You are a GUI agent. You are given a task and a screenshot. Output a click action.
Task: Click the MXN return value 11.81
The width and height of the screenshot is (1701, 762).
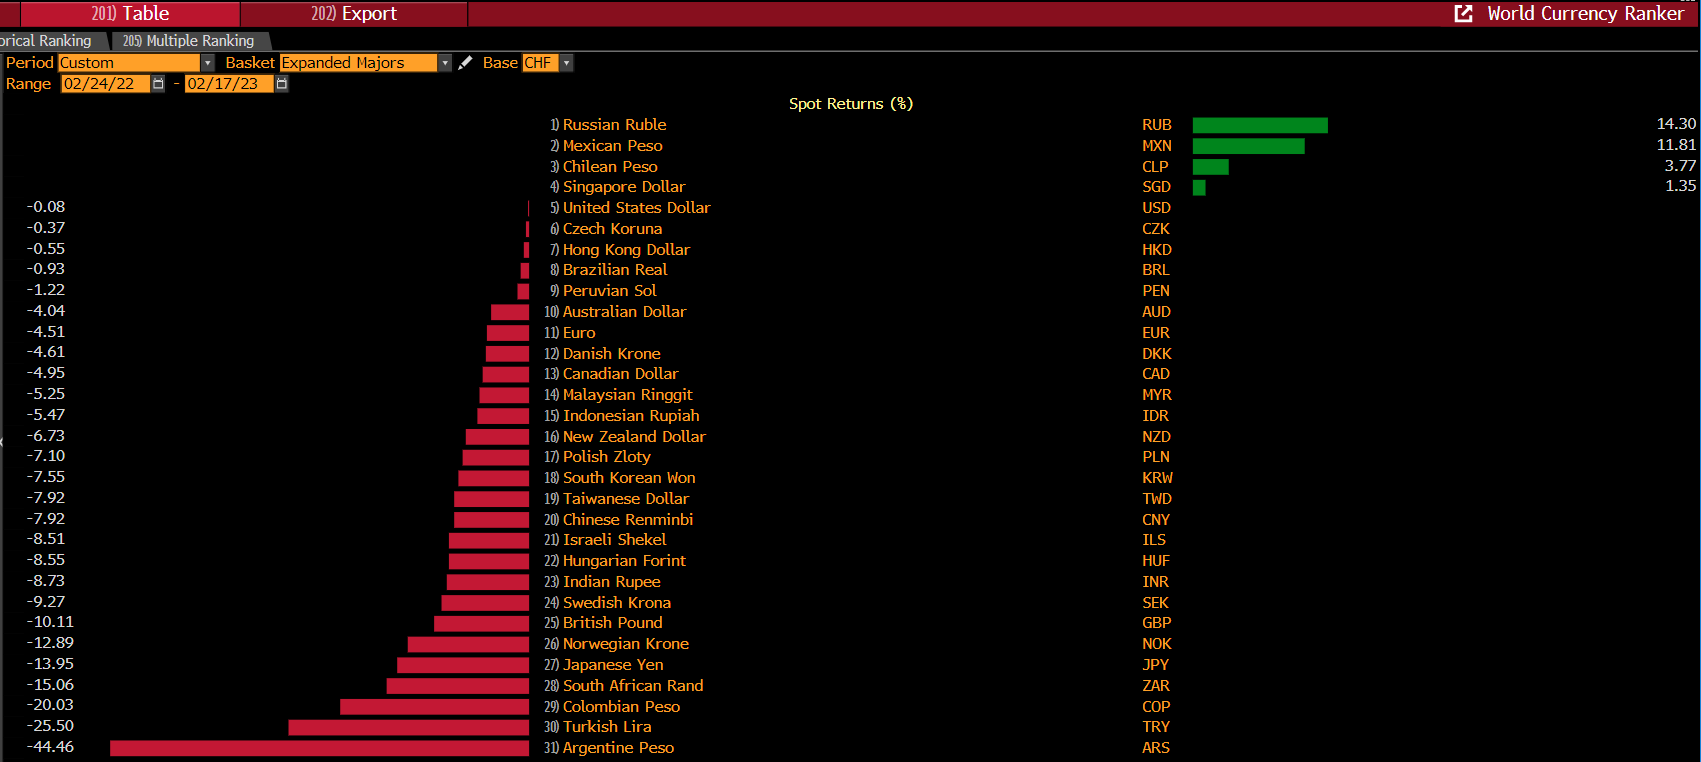click(x=1676, y=145)
